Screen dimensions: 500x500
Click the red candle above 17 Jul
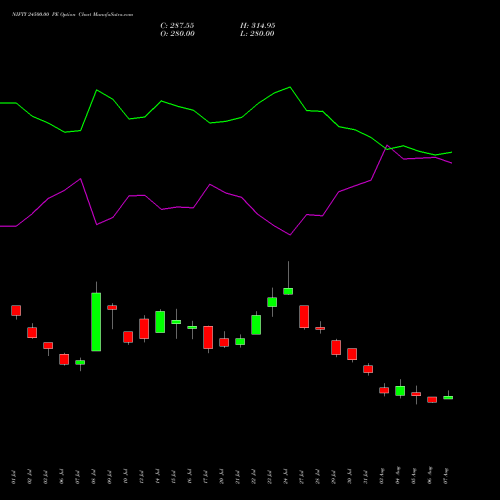click(x=208, y=337)
